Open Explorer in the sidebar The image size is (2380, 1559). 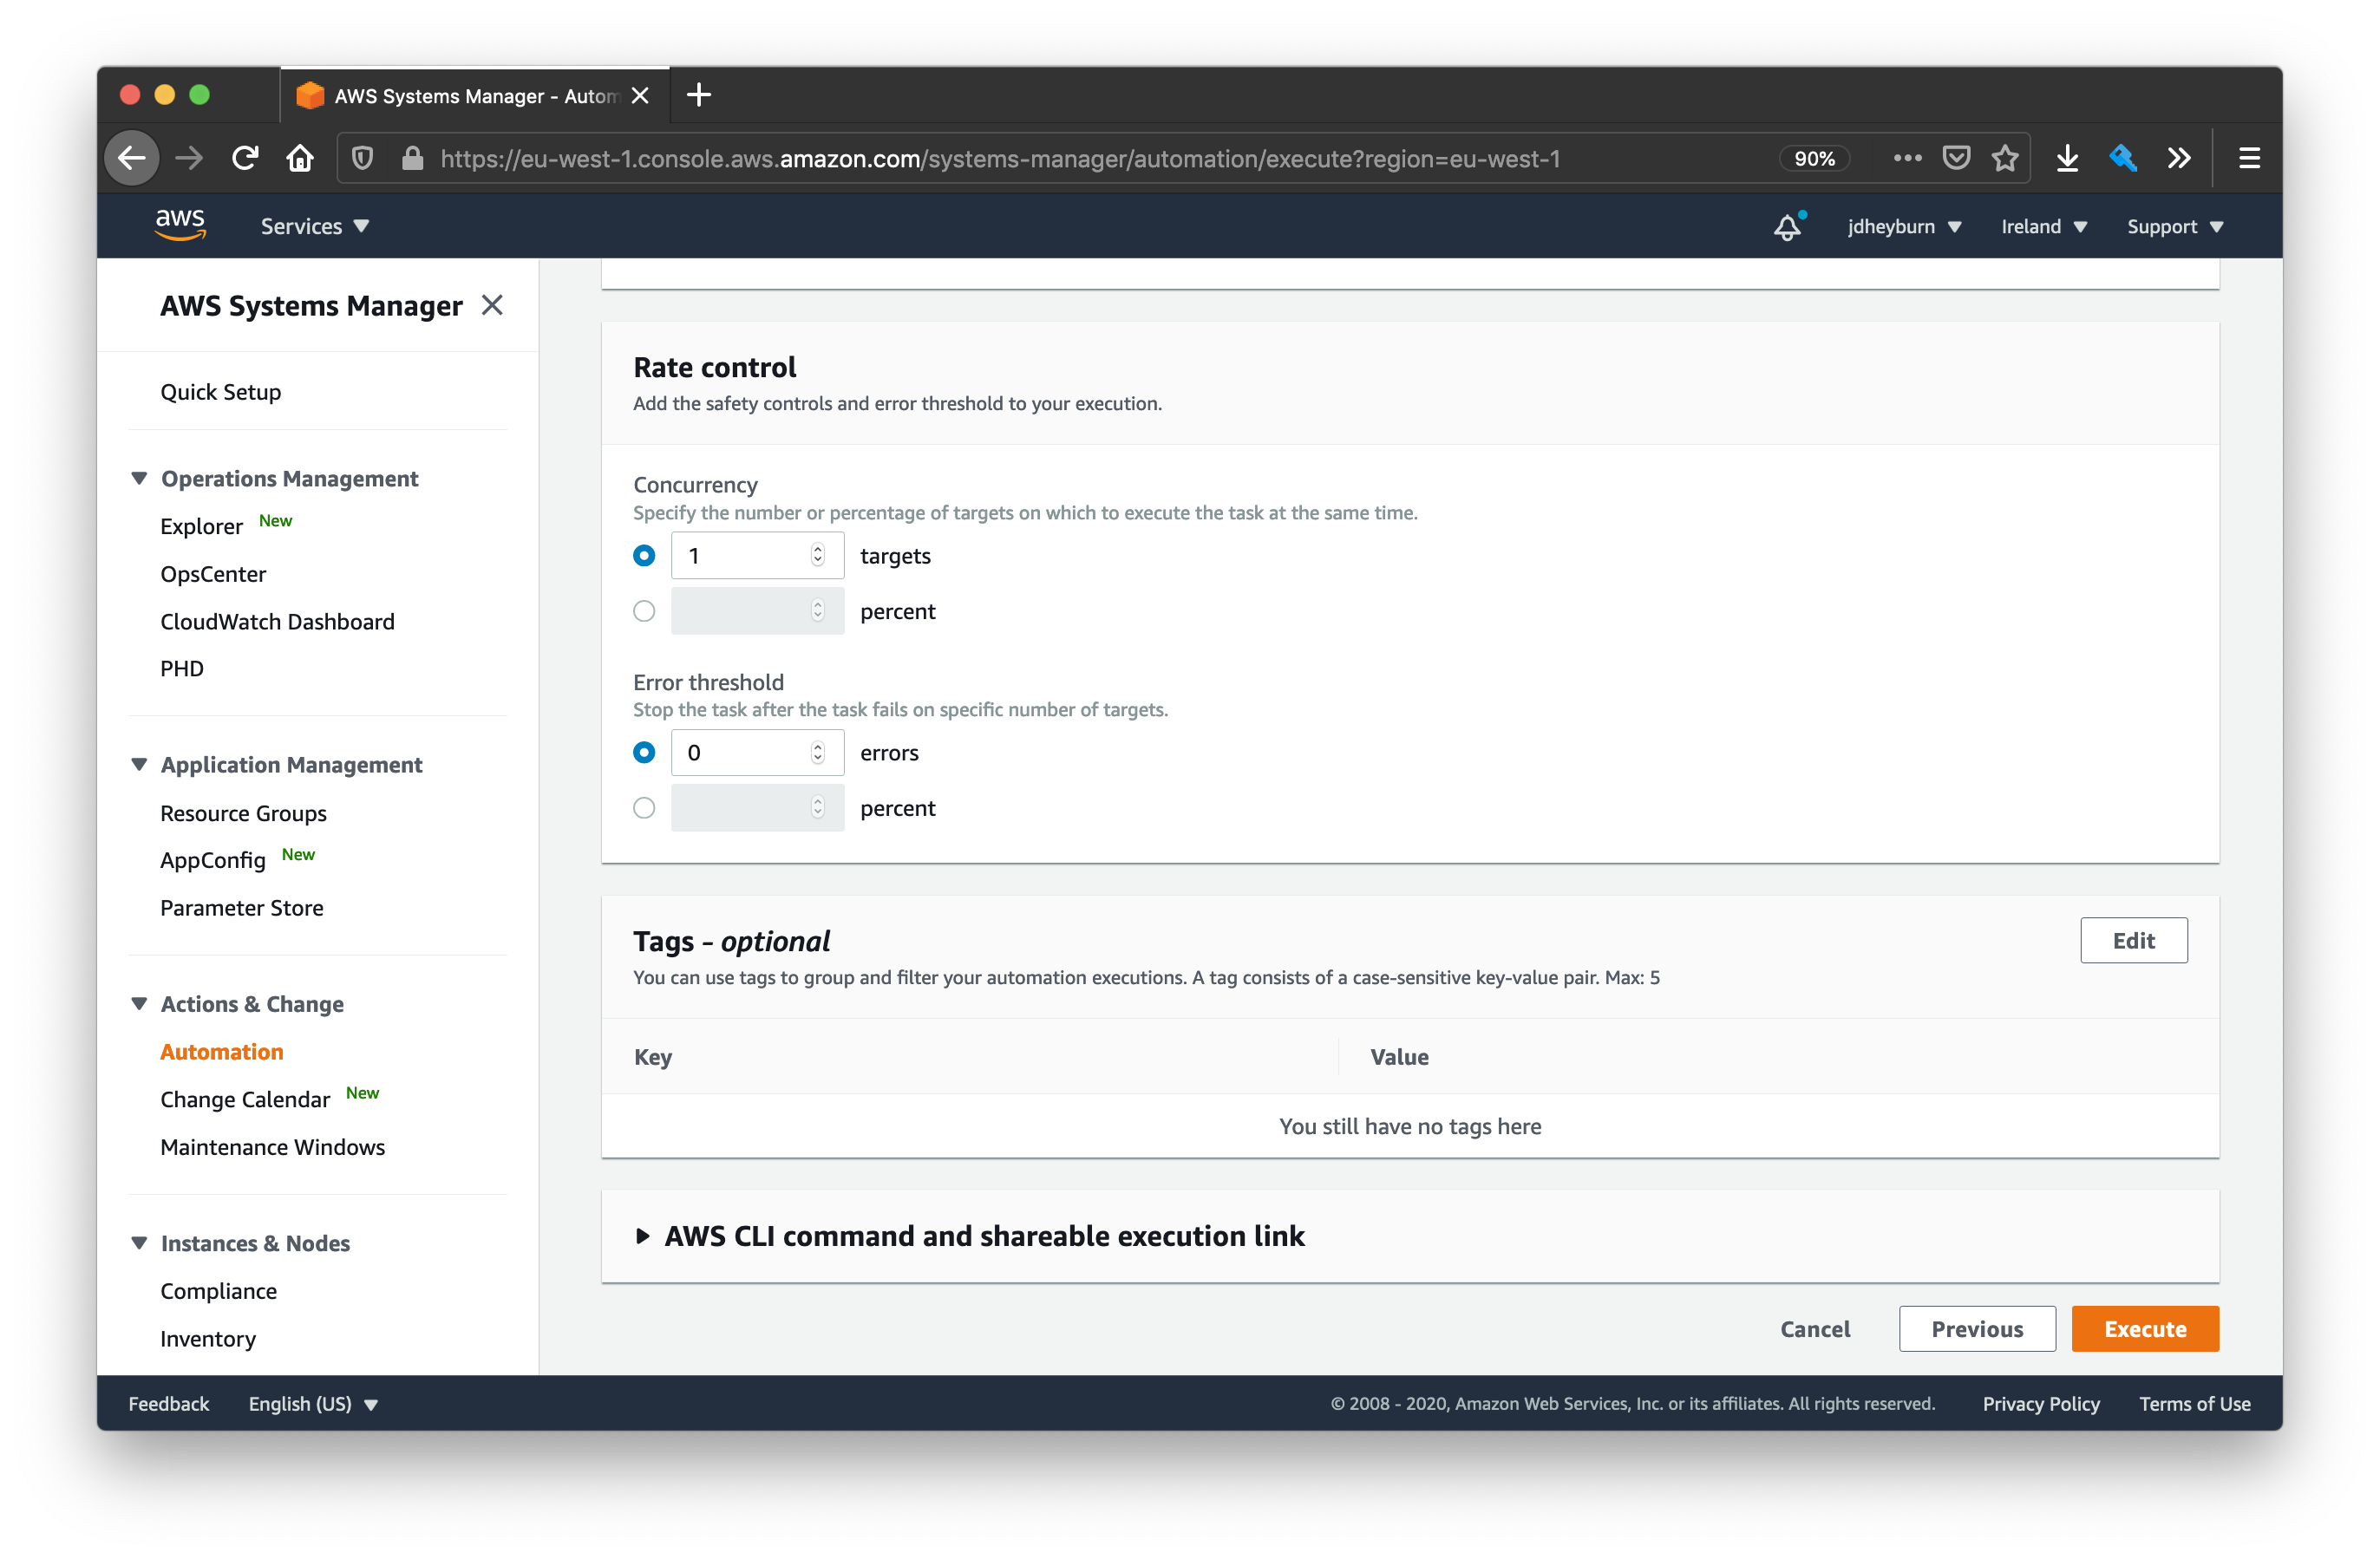pyautogui.click(x=202, y=526)
